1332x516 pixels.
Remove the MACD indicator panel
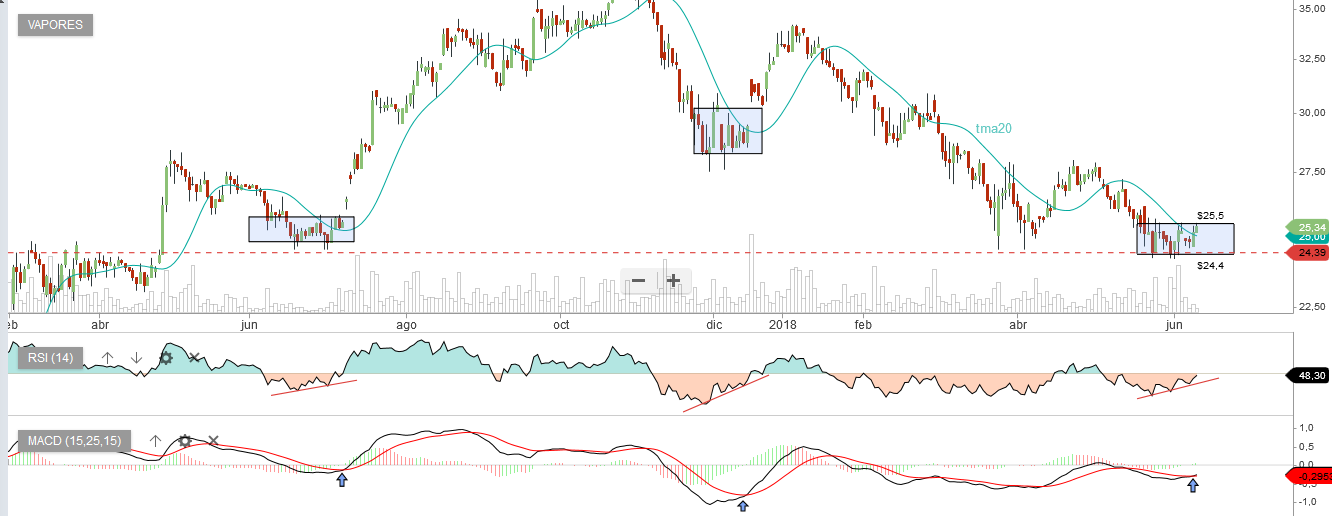213,440
